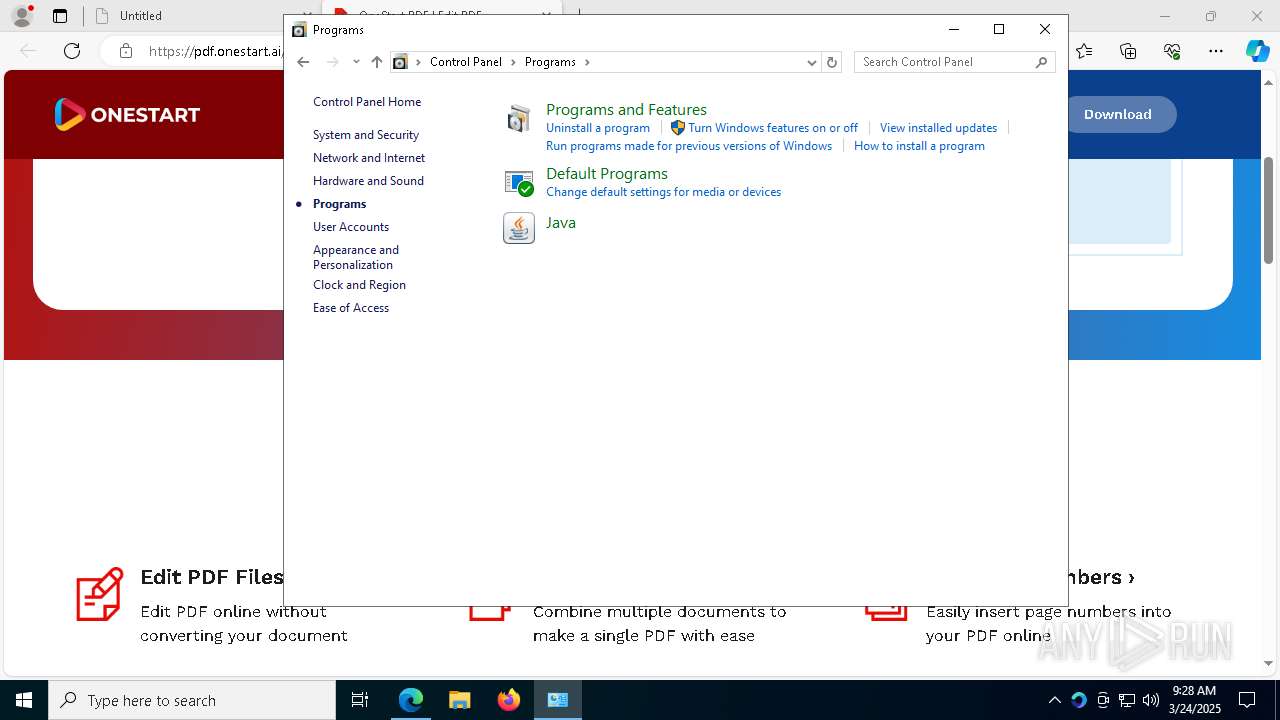Launch Firefox from taskbar

[x=509, y=700]
